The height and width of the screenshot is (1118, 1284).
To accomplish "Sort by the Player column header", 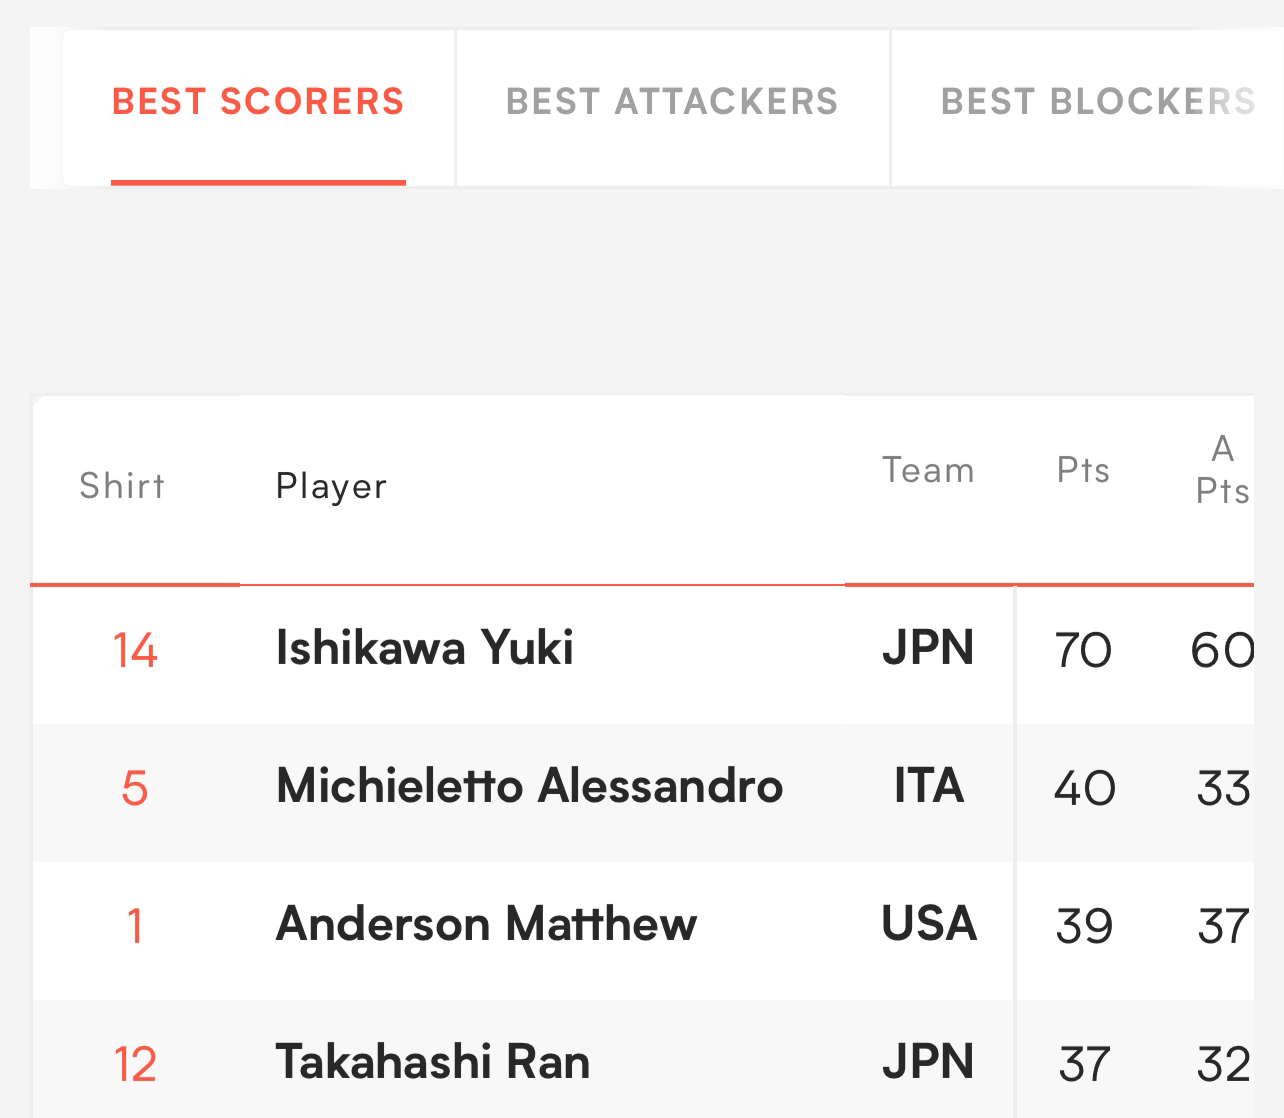I will [331, 486].
